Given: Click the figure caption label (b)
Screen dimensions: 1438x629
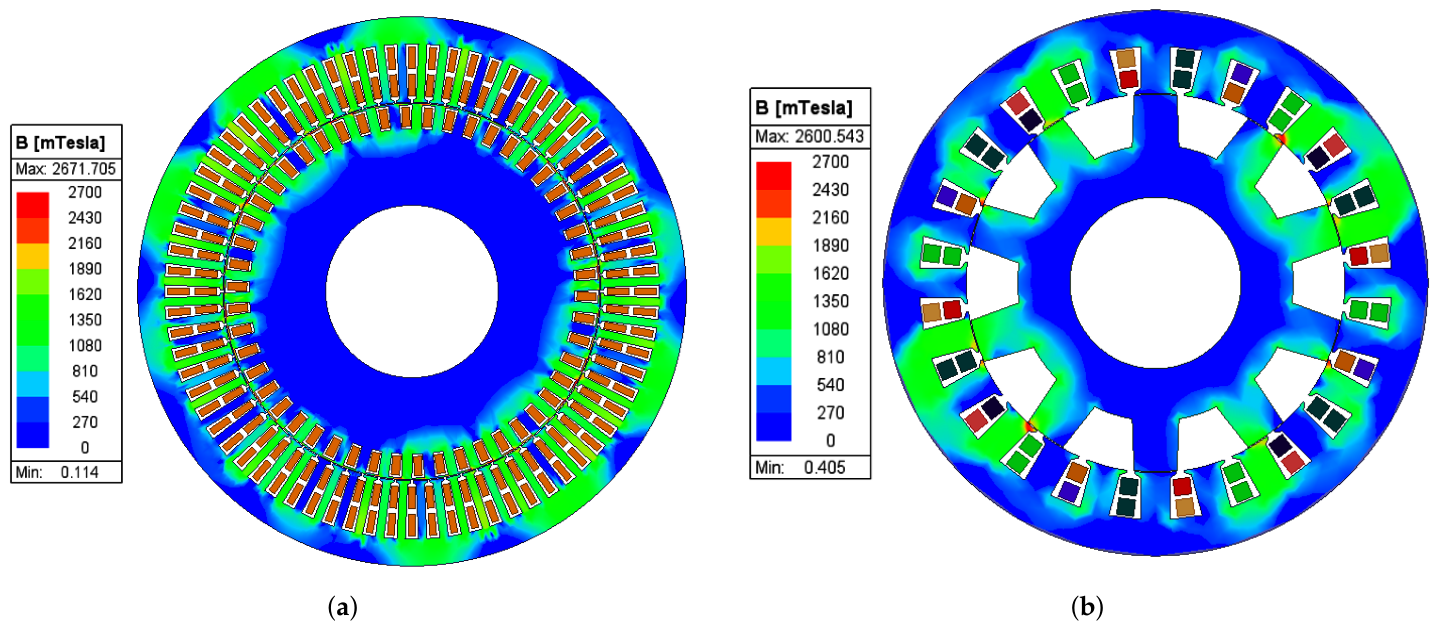Looking at the screenshot, I should [1088, 606].
